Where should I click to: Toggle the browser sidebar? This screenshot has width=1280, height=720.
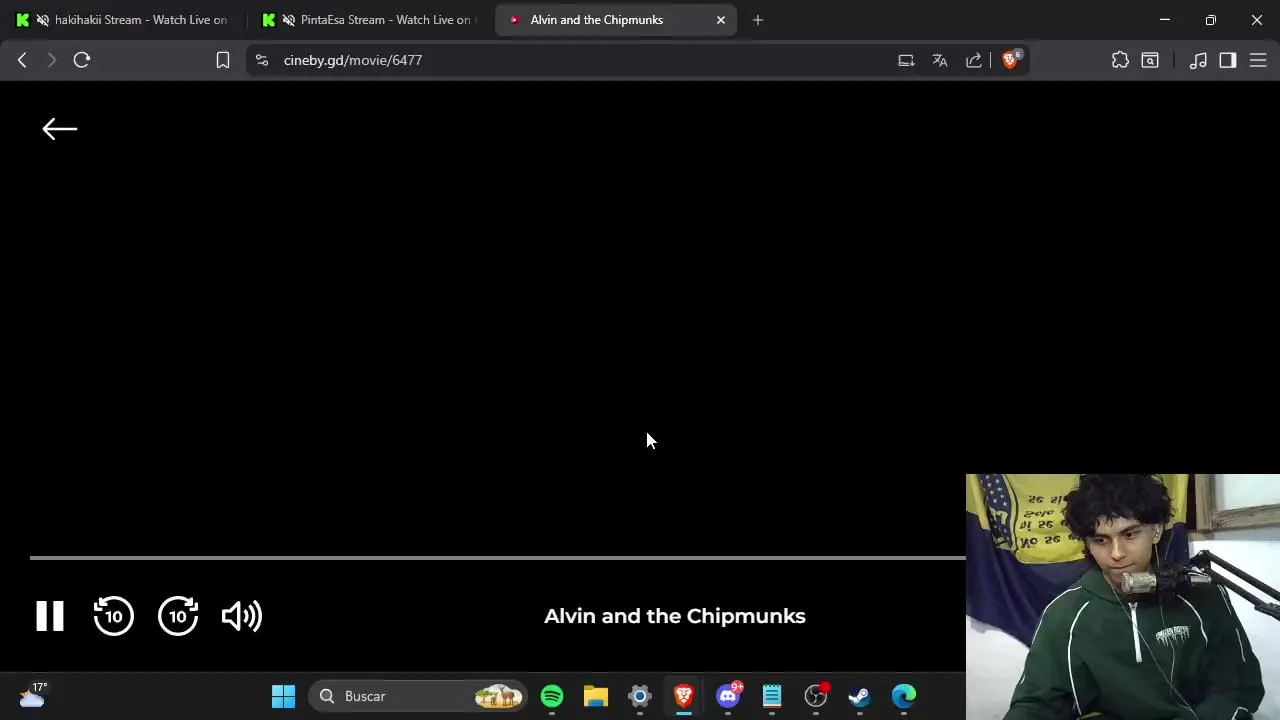coord(1228,60)
